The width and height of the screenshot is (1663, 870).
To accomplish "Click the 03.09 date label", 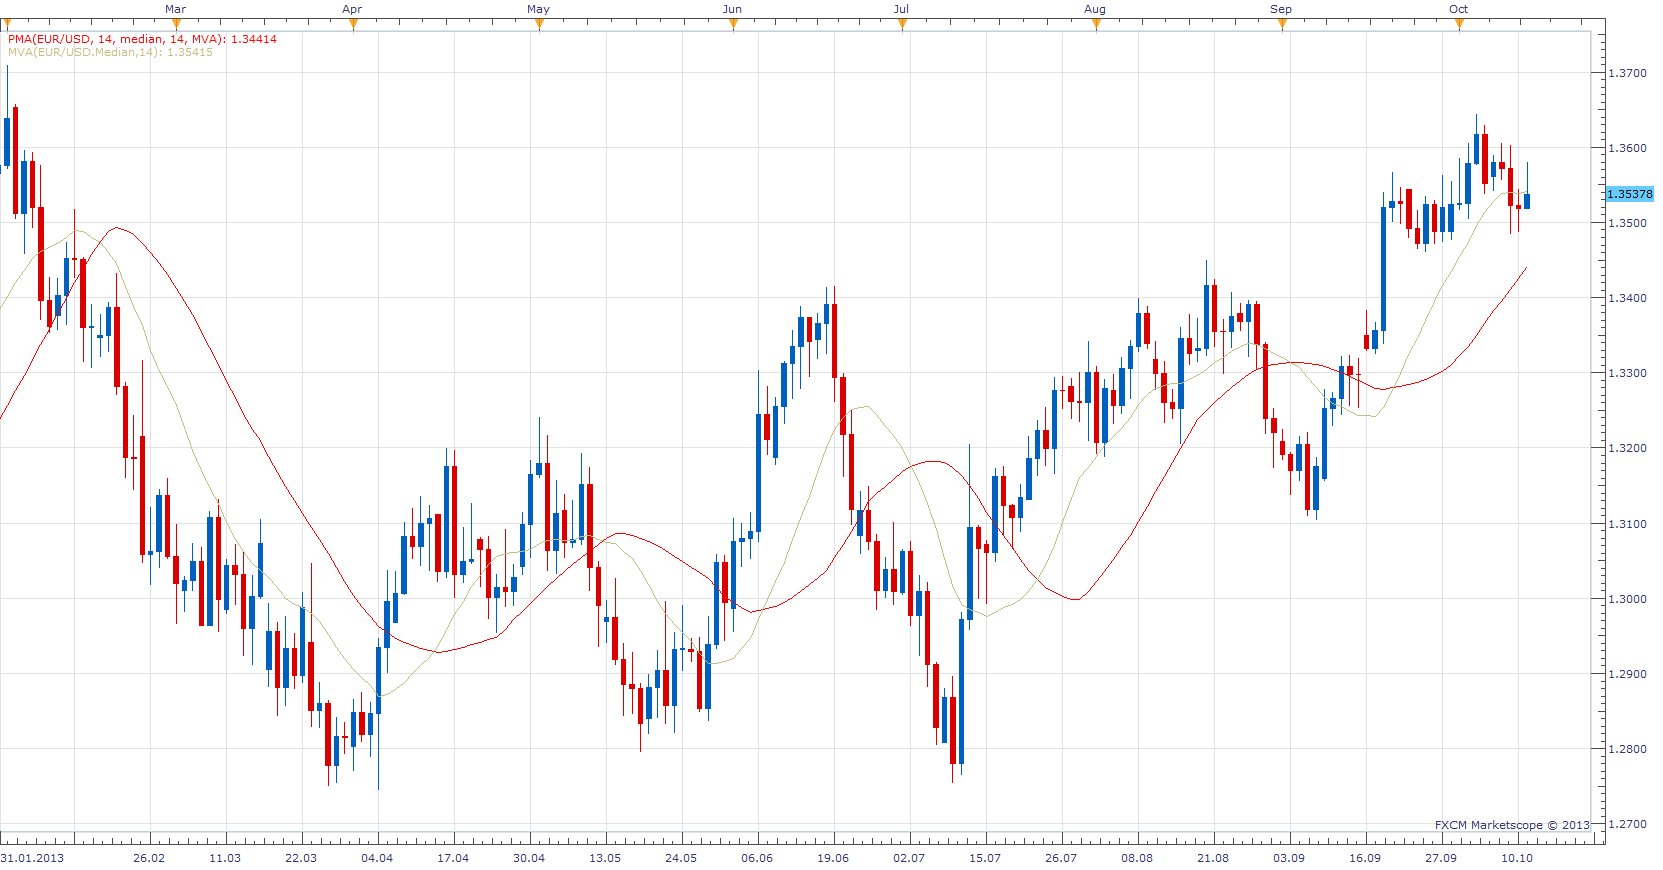I will (x=1289, y=858).
